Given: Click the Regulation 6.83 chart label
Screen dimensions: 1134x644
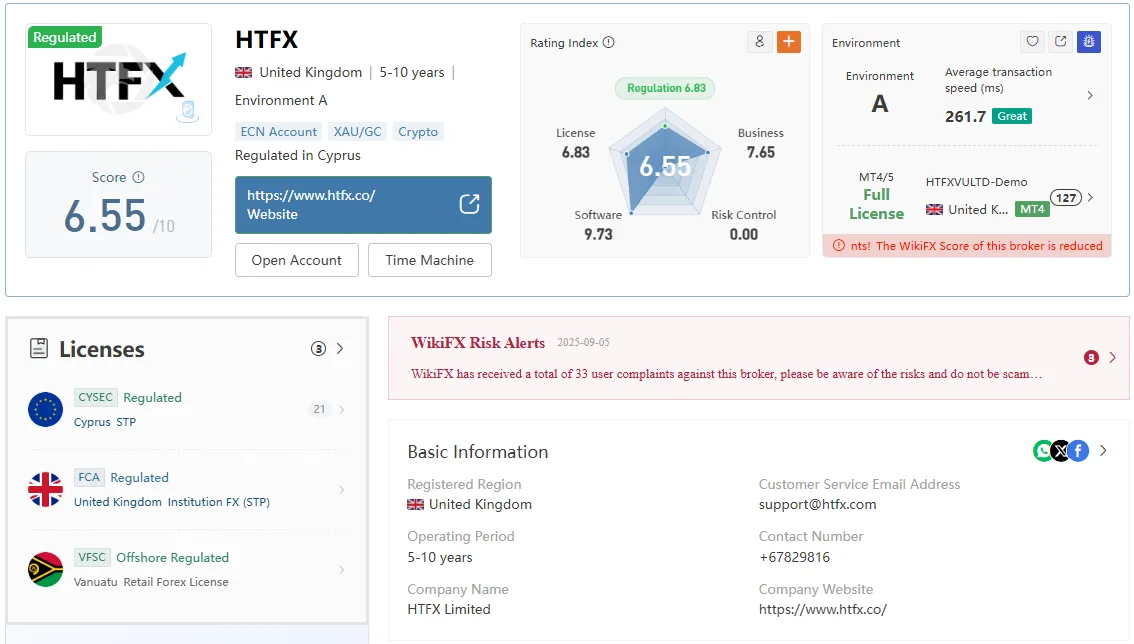Looking at the screenshot, I should click(666, 88).
